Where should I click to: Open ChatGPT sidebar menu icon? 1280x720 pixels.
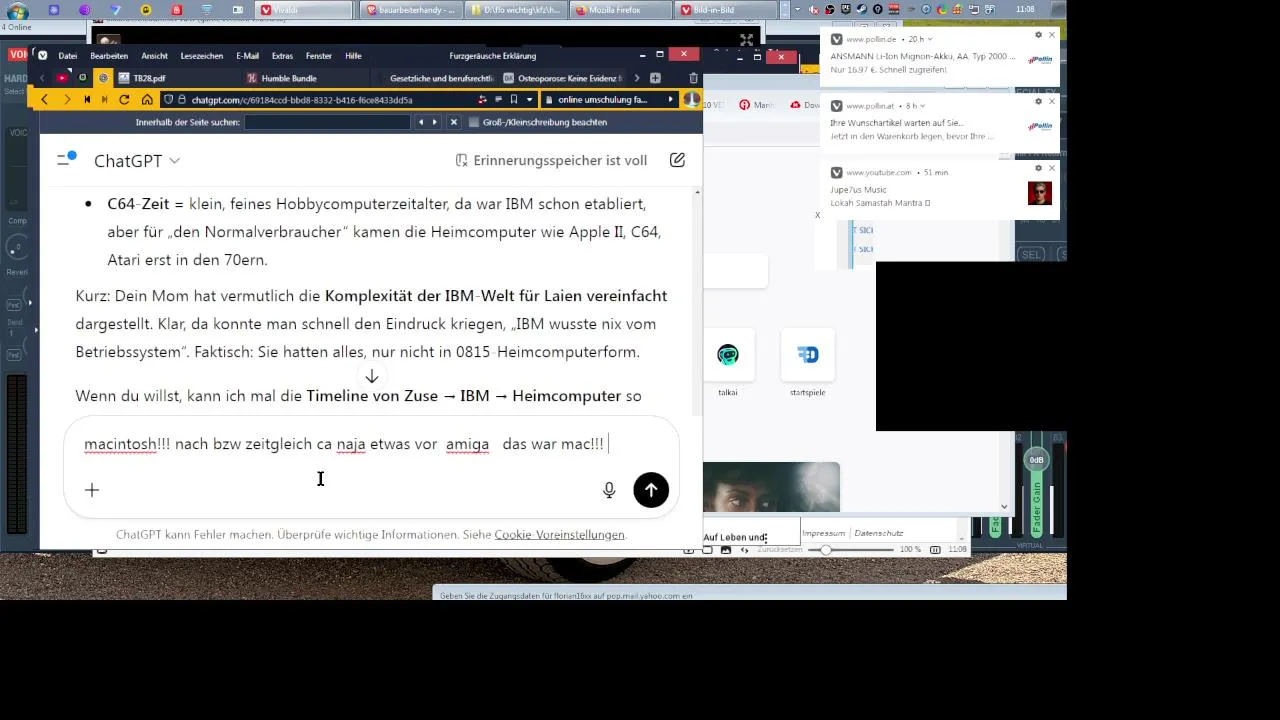(66, 159)
